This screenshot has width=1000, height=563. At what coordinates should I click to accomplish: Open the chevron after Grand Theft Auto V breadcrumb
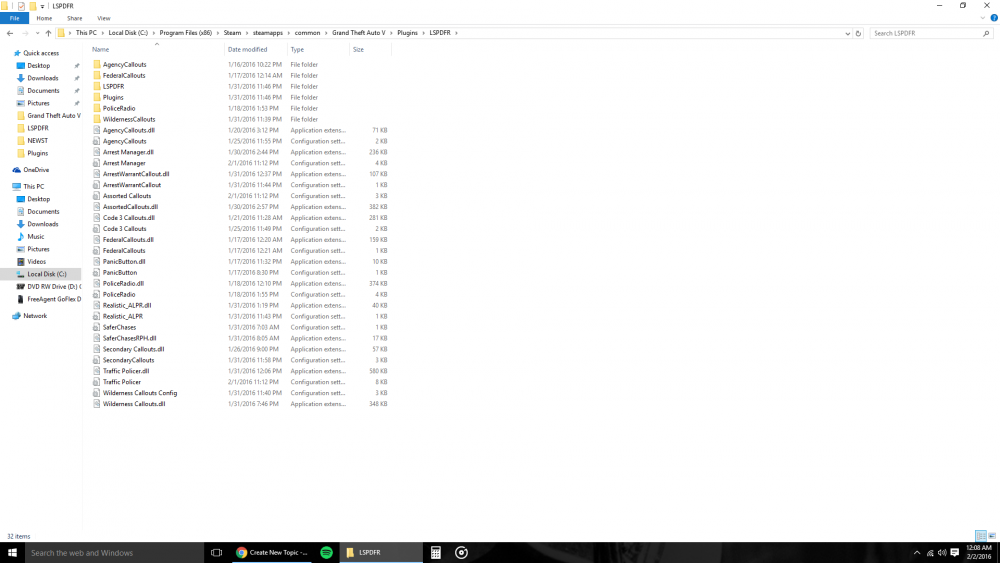392,33
